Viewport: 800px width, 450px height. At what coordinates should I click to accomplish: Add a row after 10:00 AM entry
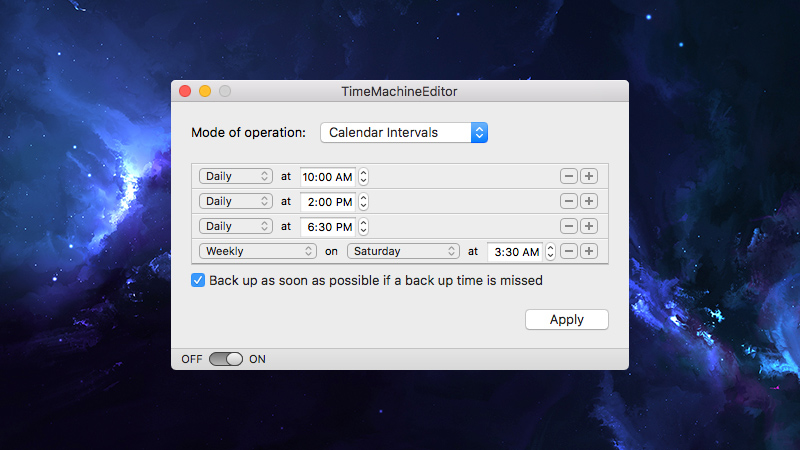[589, 176]
